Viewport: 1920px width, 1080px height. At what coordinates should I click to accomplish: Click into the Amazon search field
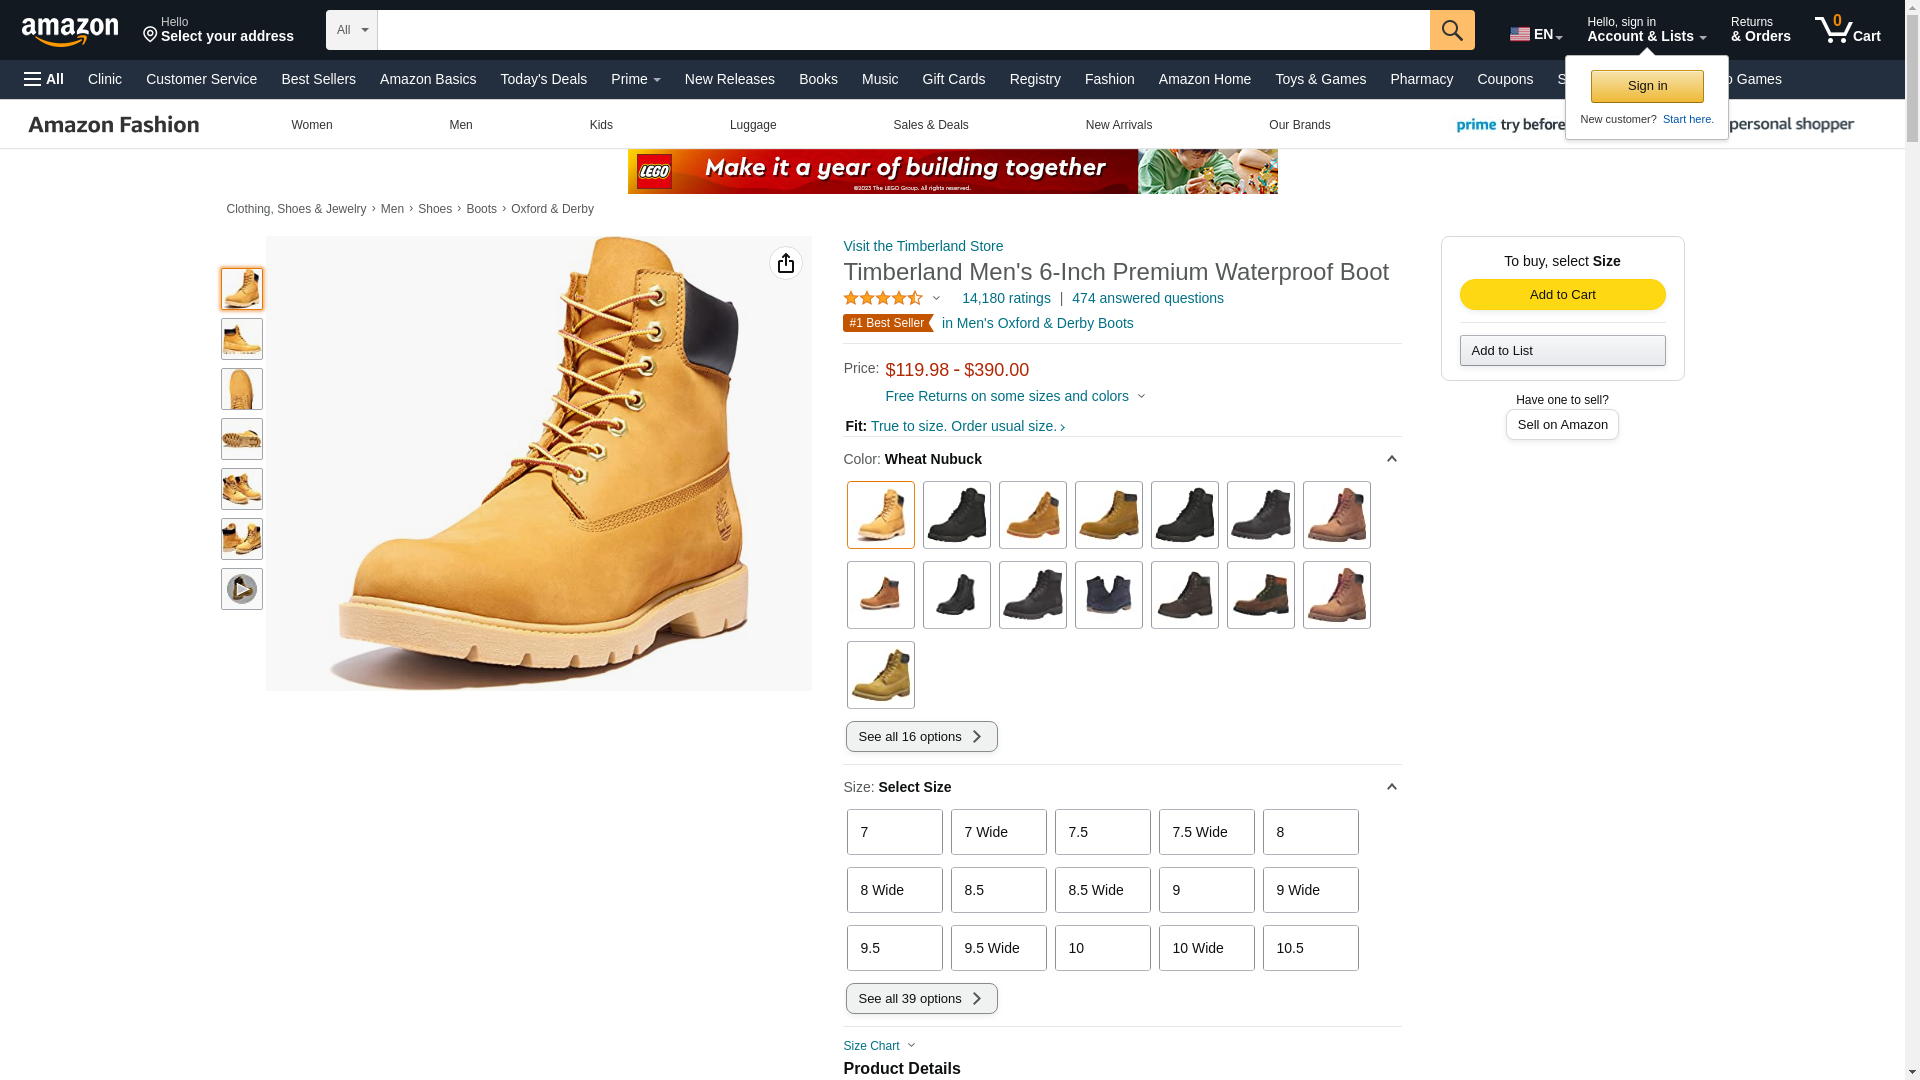[902, 30]
